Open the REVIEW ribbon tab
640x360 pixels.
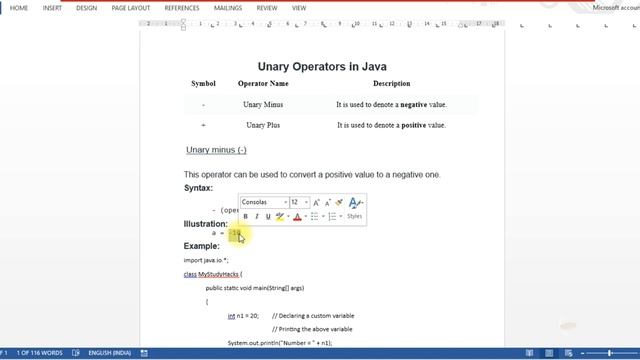pyautogui.click(x=267, y=8)
